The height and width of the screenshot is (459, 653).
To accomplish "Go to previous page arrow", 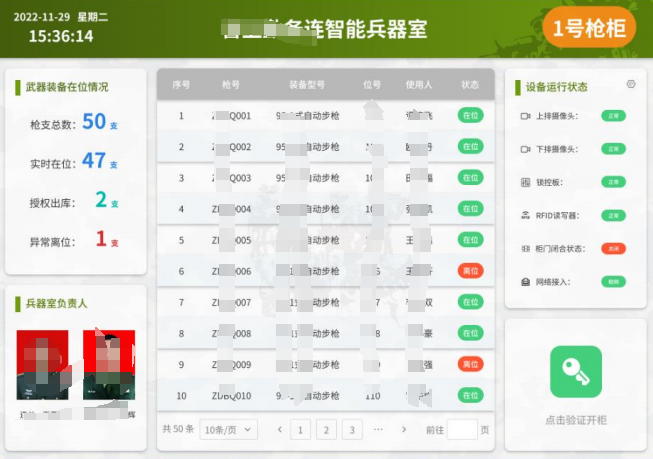I will (x=280, y=429).
